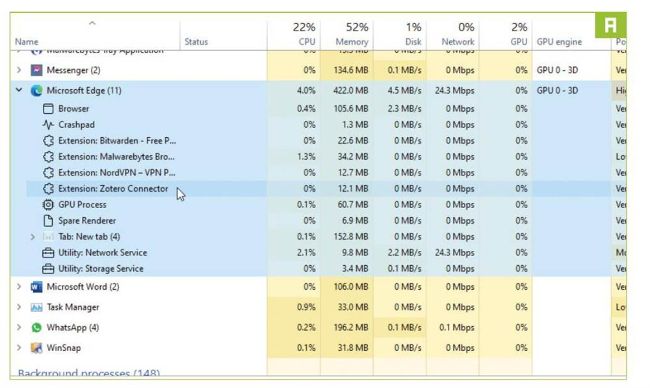Expand the WhatsApp process group

tap(19, 327)
